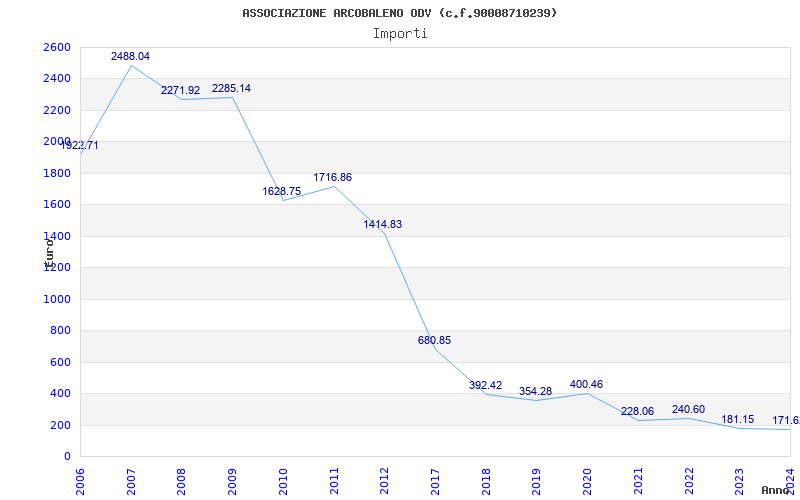Screen dimensions: 800x500
Task: Select the data label 1716.86
Action: [333, 178]
